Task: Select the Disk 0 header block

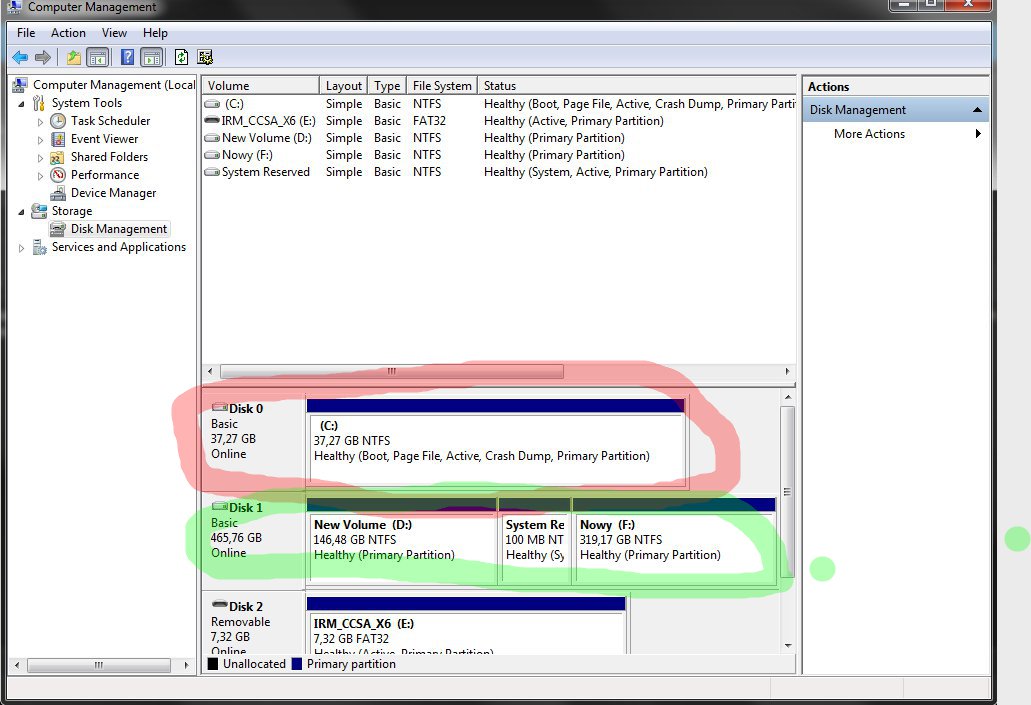Action: (254, 441)
